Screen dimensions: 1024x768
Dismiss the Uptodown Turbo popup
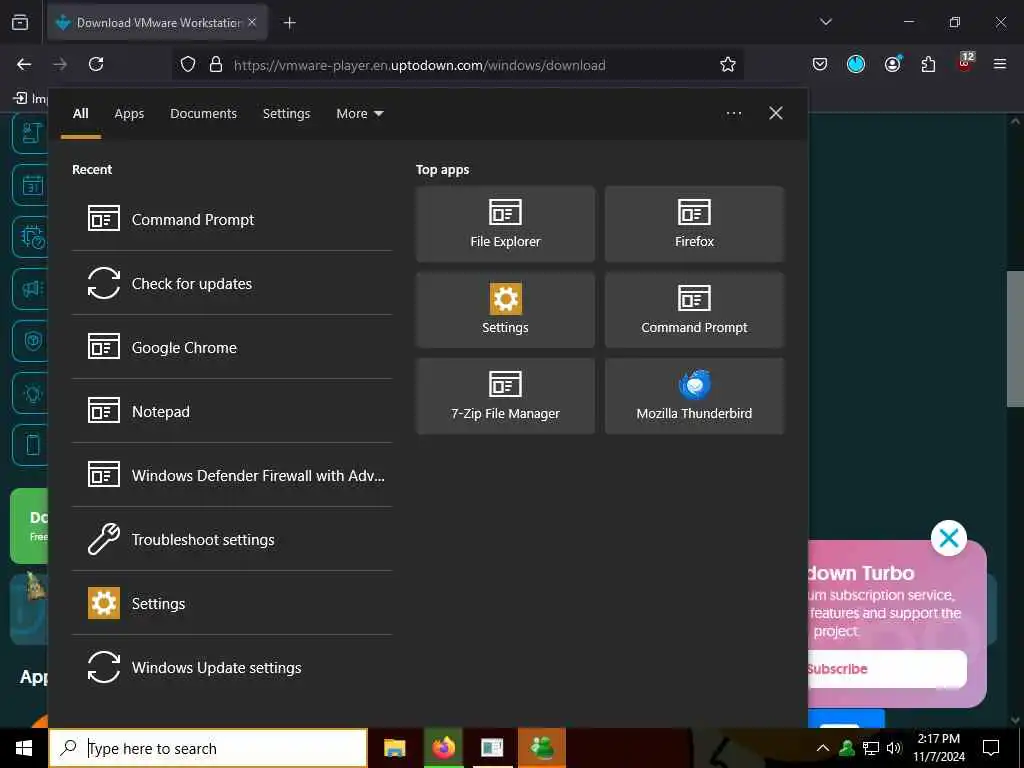point(948,538)
